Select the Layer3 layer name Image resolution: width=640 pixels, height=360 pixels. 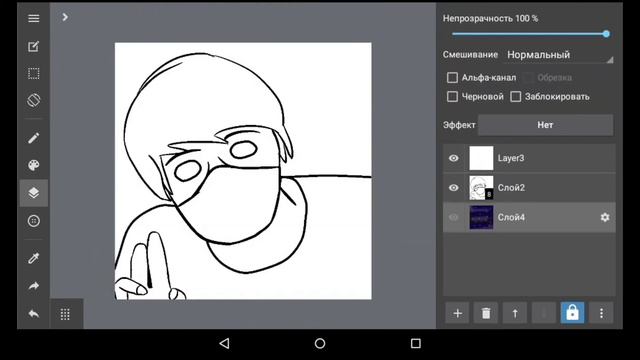pos(511,158)
